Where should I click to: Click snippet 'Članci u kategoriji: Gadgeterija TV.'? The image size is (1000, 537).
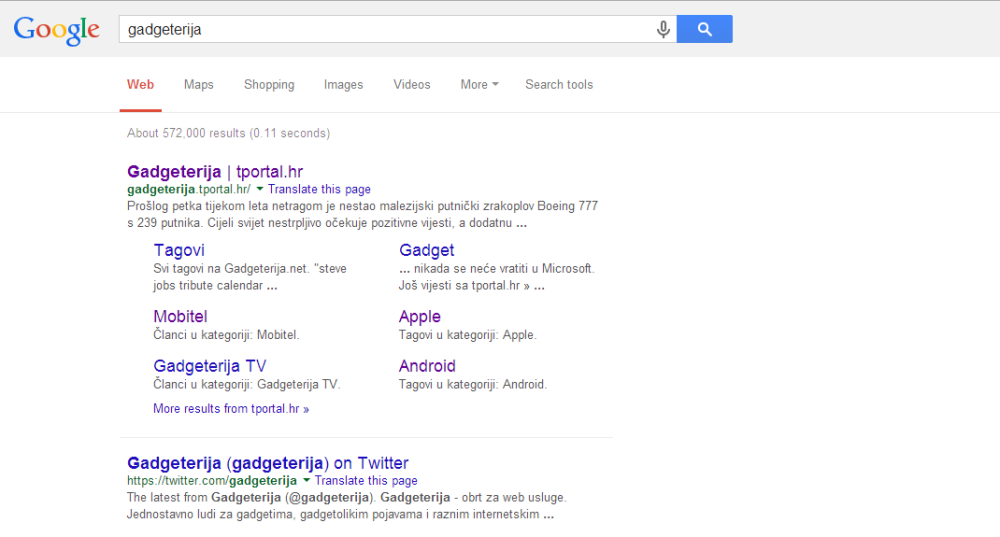247,385
